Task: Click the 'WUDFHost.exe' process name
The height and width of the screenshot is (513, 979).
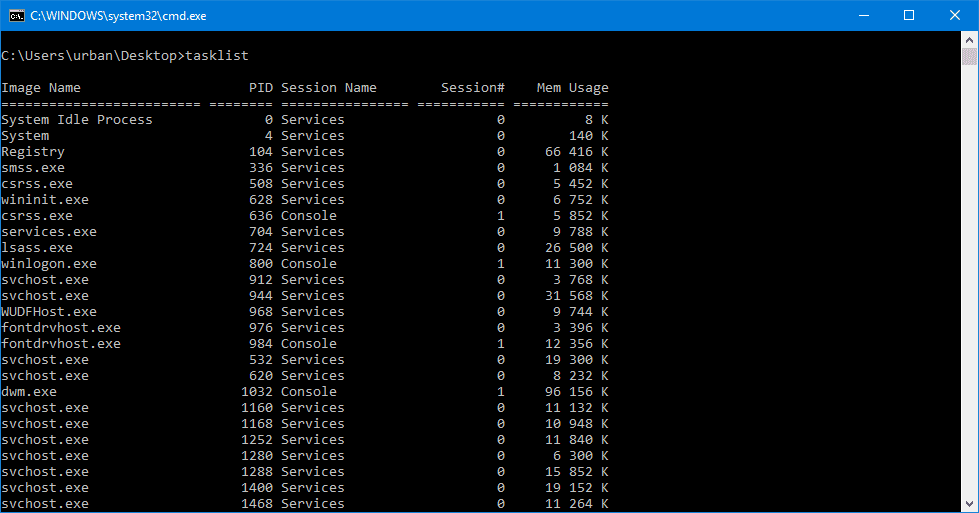Action: point(49,312)
